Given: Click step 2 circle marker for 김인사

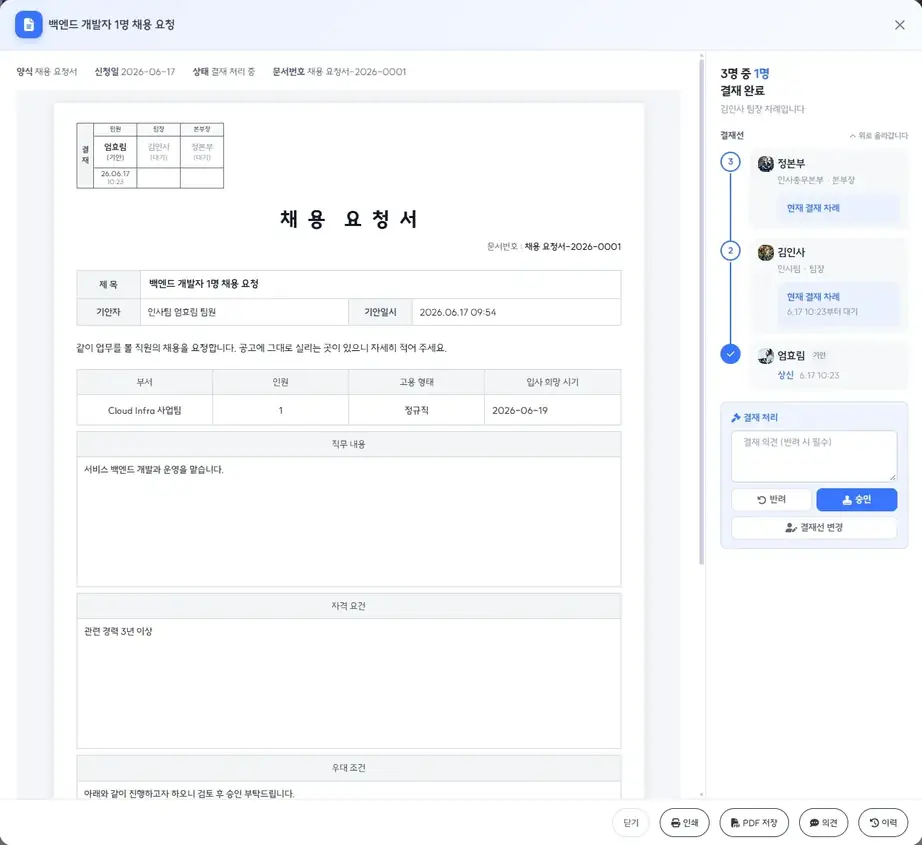Looking at the screenshot, I should coord(730,251).
